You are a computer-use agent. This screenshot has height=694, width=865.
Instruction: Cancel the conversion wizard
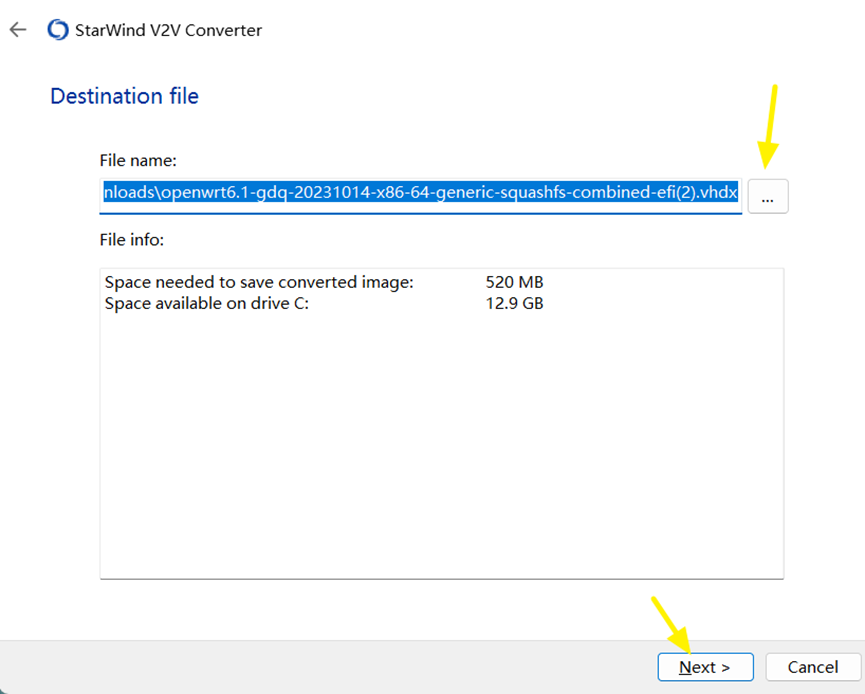[813, 667]
